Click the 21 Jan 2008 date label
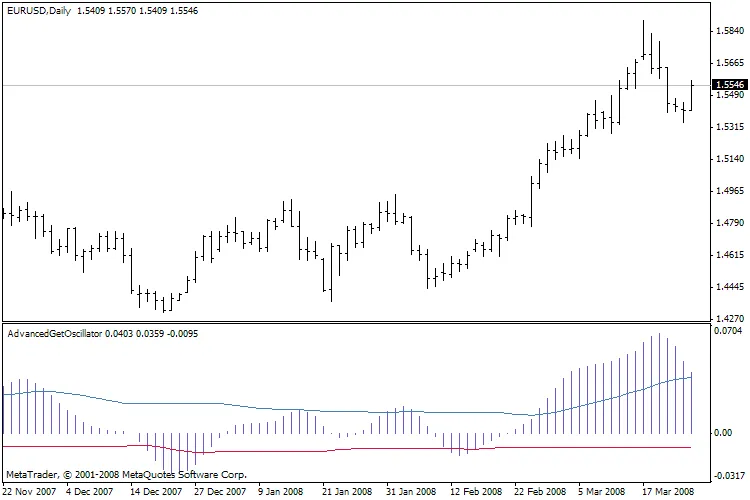Viewport: 750px width, 500px height. pos(347,492)
